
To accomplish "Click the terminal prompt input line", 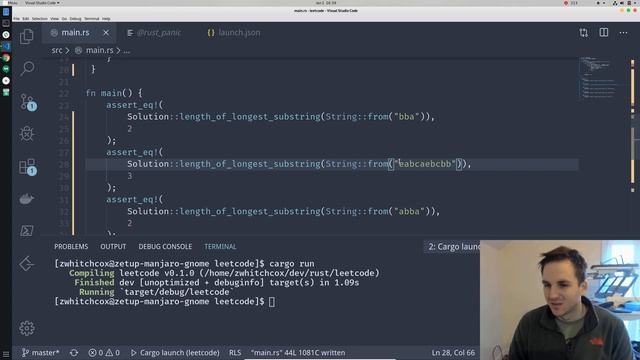I will (163, 302).
